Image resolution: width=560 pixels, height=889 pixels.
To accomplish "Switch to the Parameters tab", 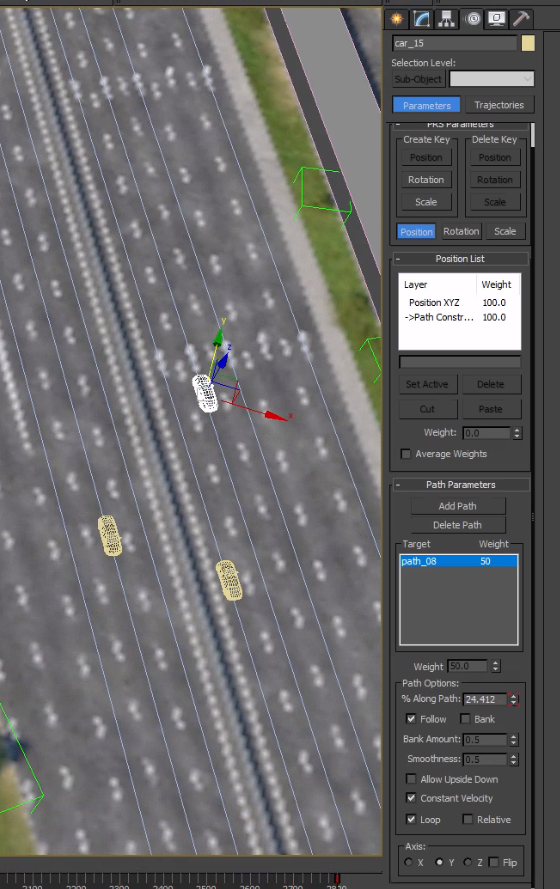I will (x=427, y=105).
